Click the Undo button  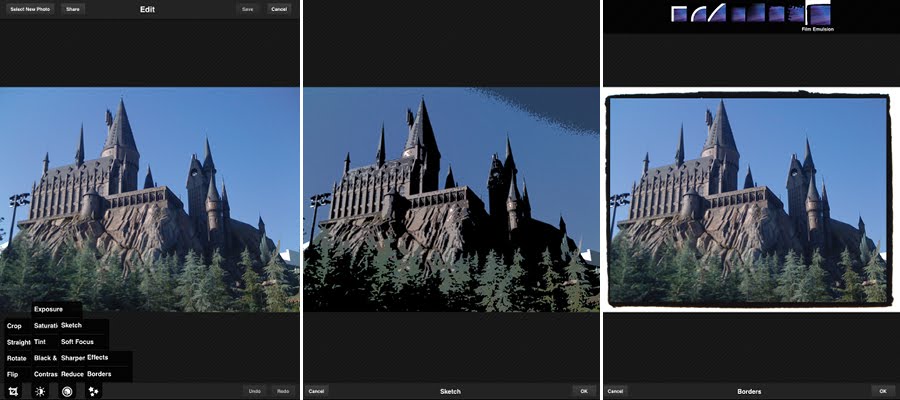tap(254, 391)
